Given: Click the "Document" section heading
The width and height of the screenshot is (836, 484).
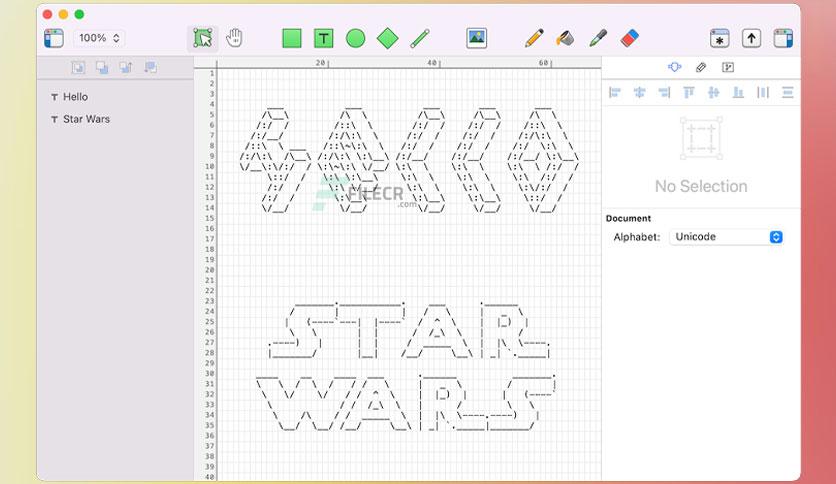Looking at the screenshot, I should coord(628,219).
